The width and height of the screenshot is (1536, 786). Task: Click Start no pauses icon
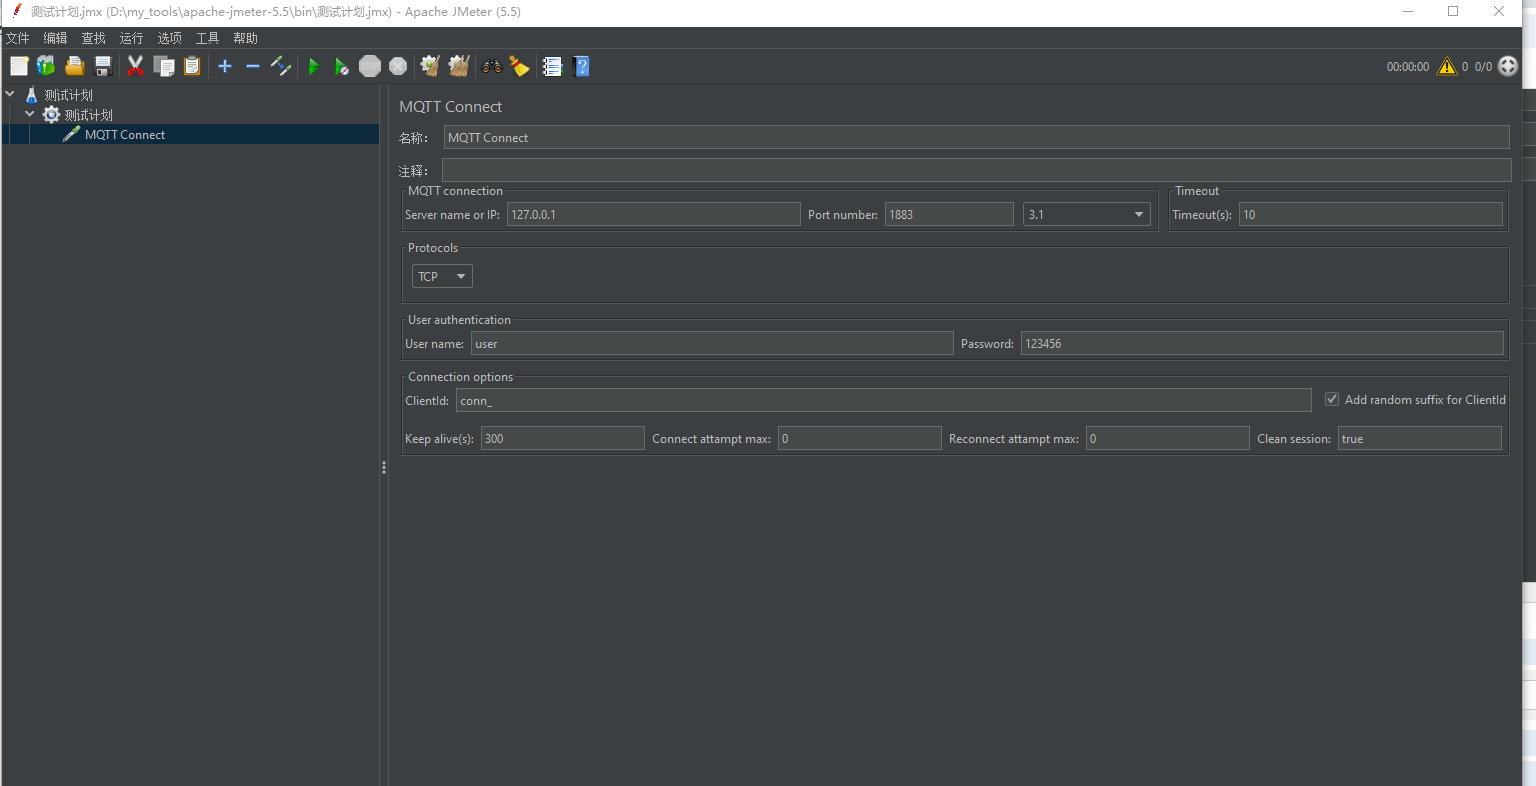[342, 66]
